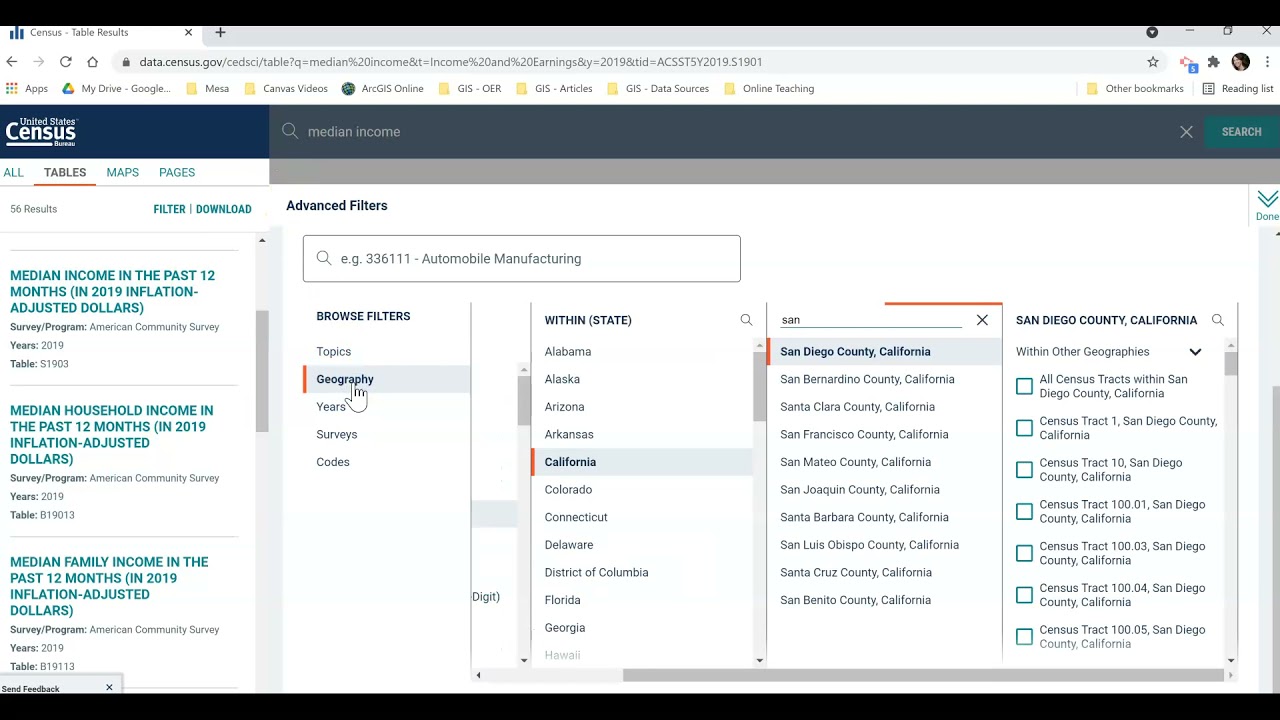Click the search icon in Within (State) header

click(746, 320)
